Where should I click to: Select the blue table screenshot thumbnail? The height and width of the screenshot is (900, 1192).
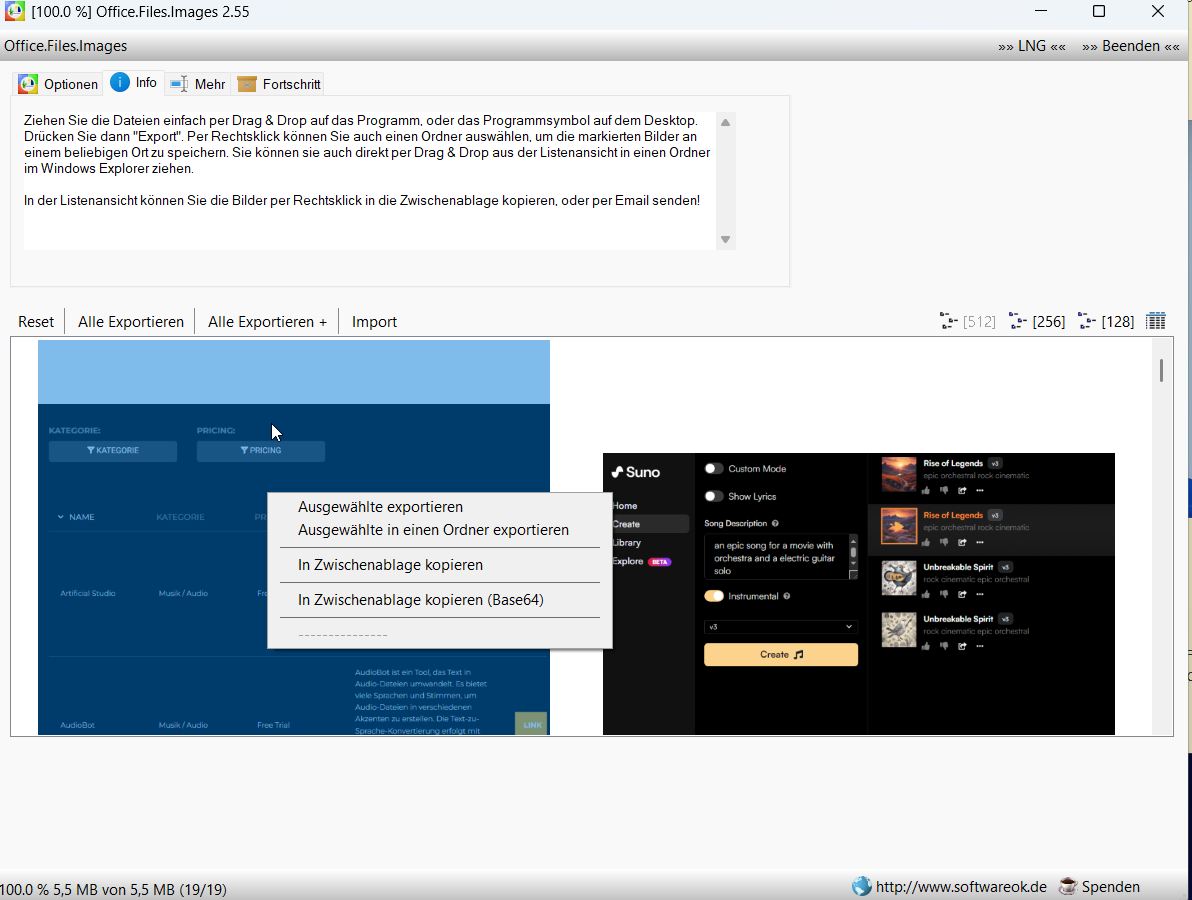point(293,537)
